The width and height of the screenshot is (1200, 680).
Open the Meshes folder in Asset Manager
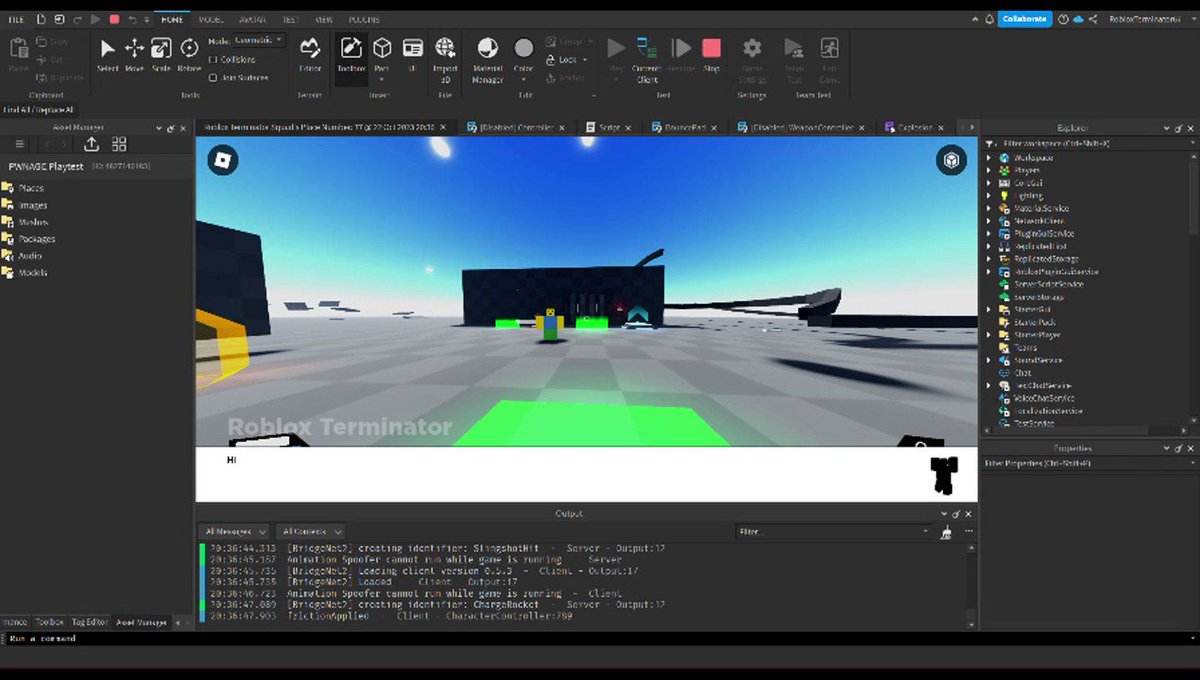(33, 222)
